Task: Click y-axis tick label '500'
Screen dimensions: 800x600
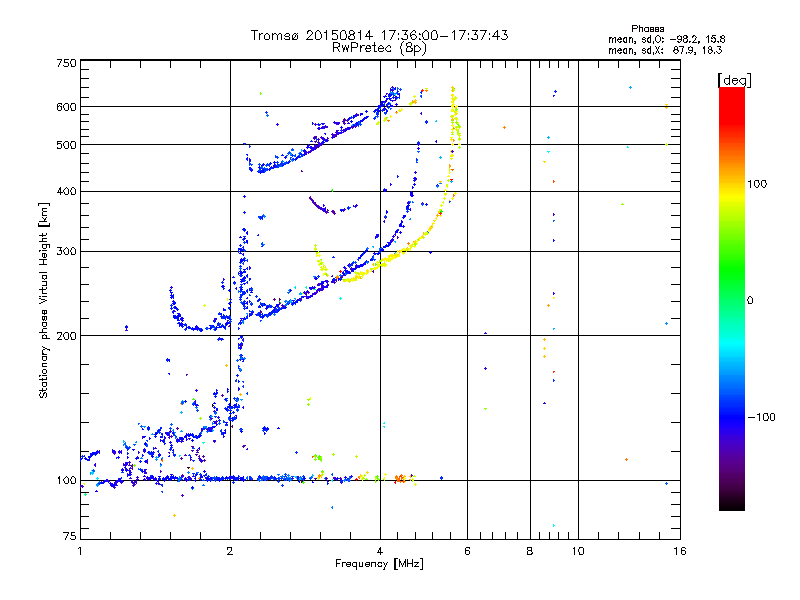Action: pos(66,145)
